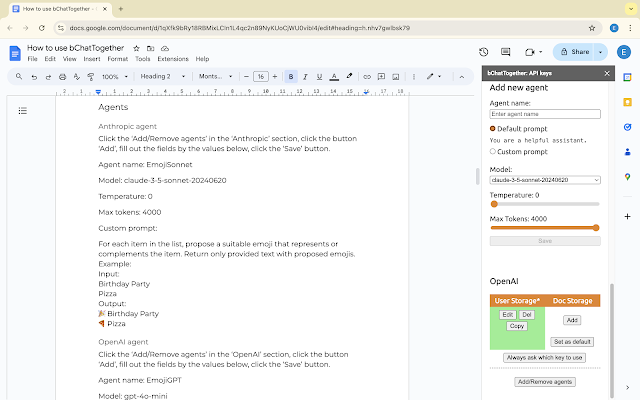Viewport: 640px width, 400px height.
Task: Click the search menus magnifier icon
Action: pos(19,76)
